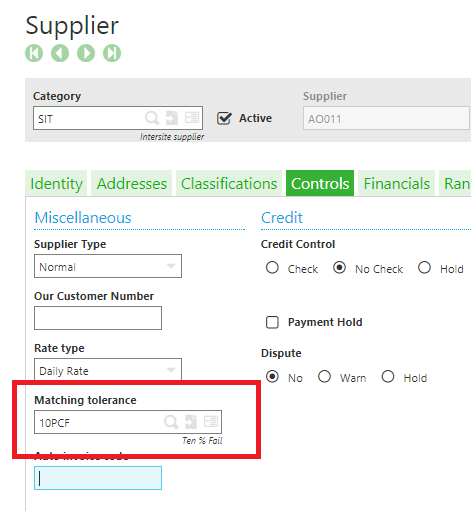Select Credit Control No Check option
The height and width of the screenshot is (511, 471).
339,268
